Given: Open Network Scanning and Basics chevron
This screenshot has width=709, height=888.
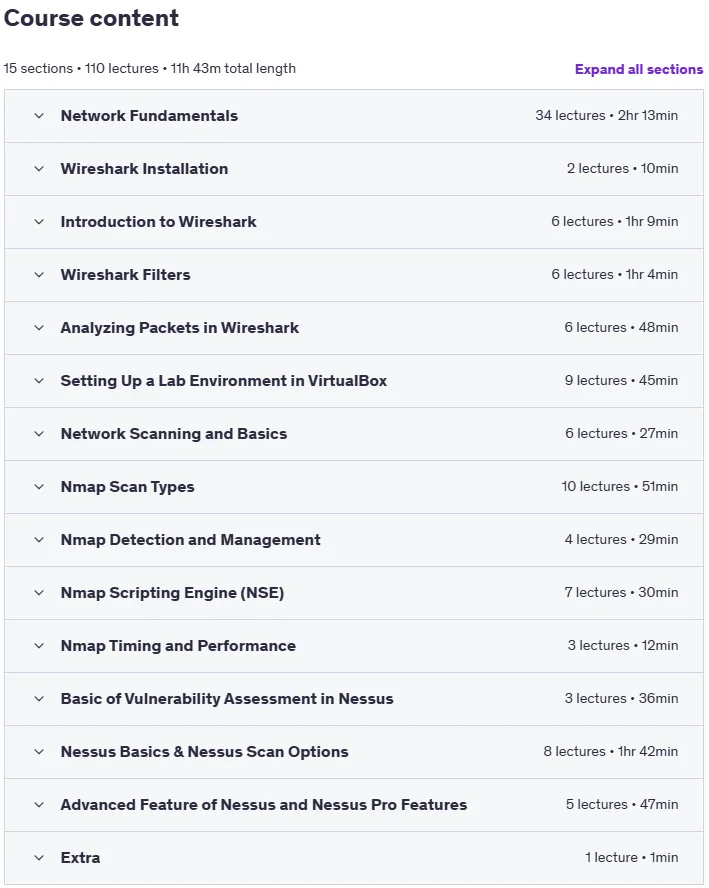Looking at the screenshot, I should pos(39,434).
